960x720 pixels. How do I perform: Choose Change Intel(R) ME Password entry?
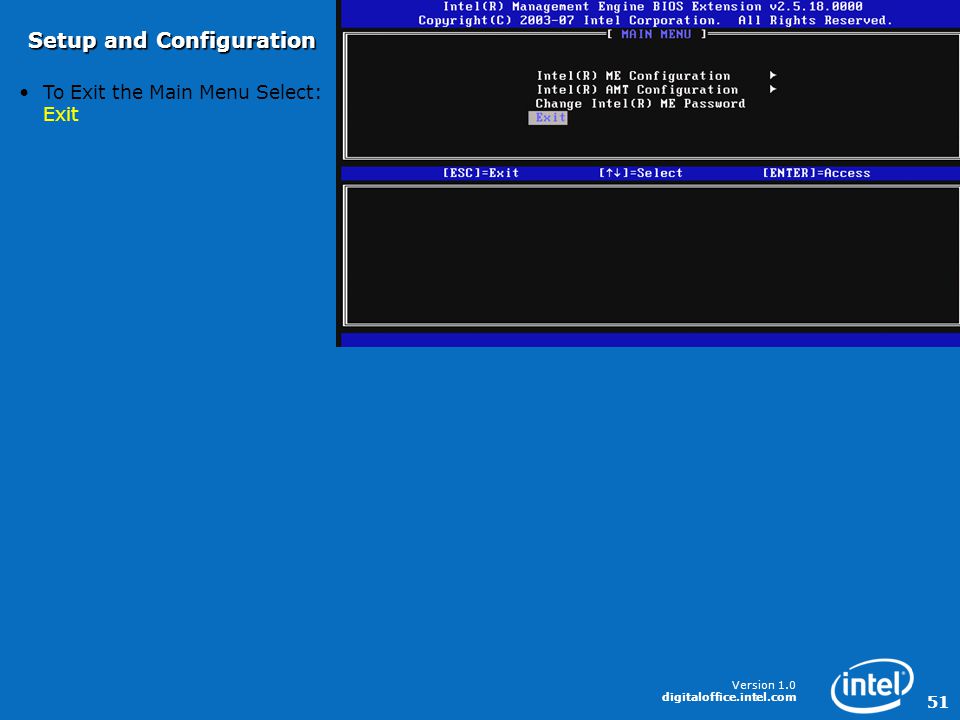[x=640, y=104]
